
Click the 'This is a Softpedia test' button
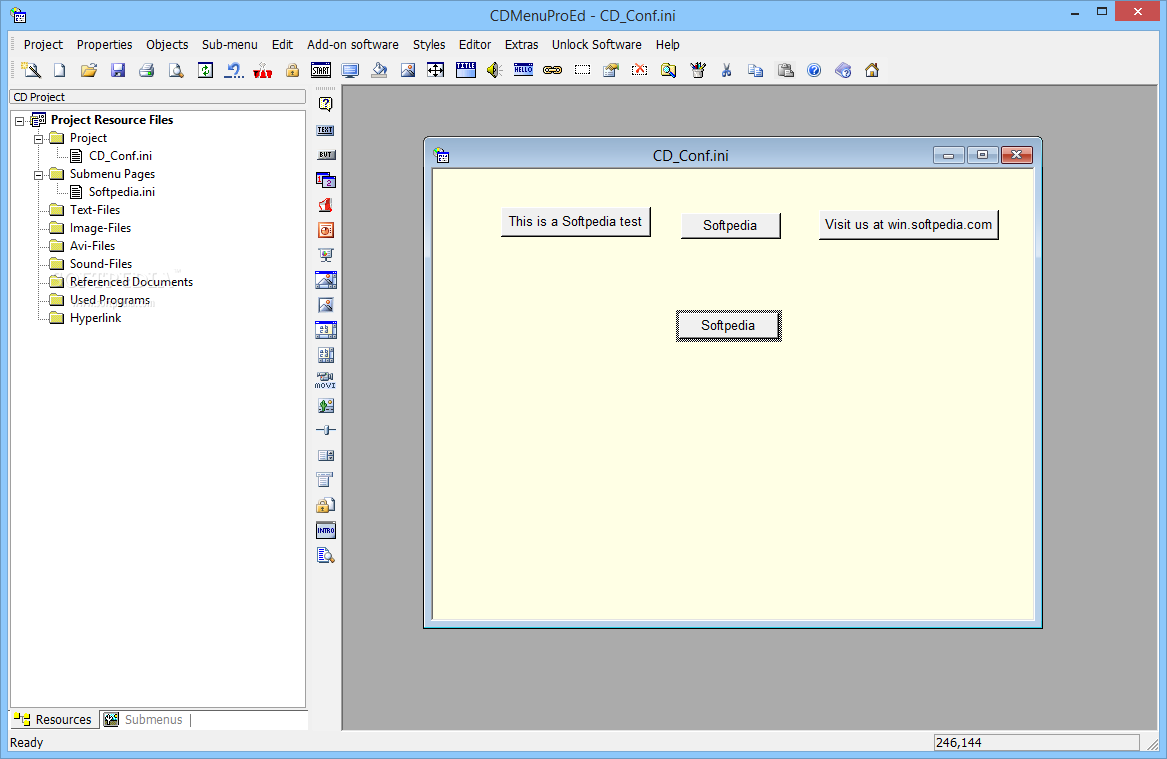point(575,222)
